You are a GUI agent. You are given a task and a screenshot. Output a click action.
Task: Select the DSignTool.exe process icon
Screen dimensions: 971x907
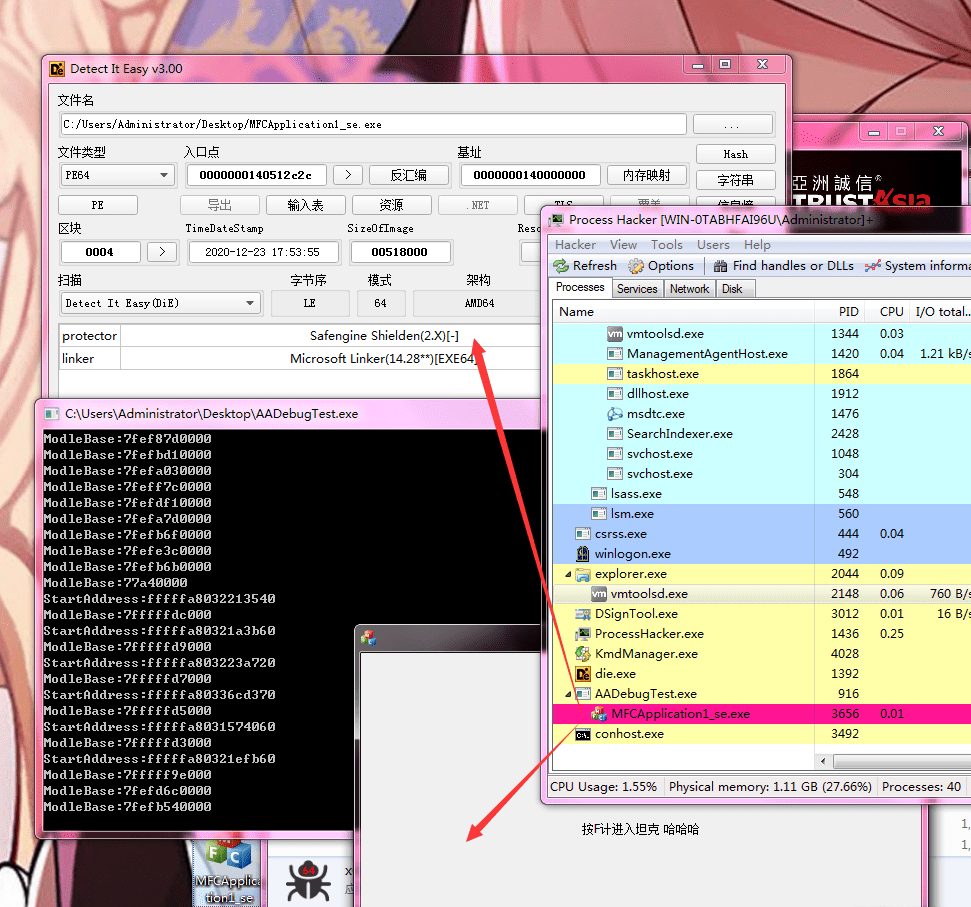pyautogui.click(x=583, y=614)
